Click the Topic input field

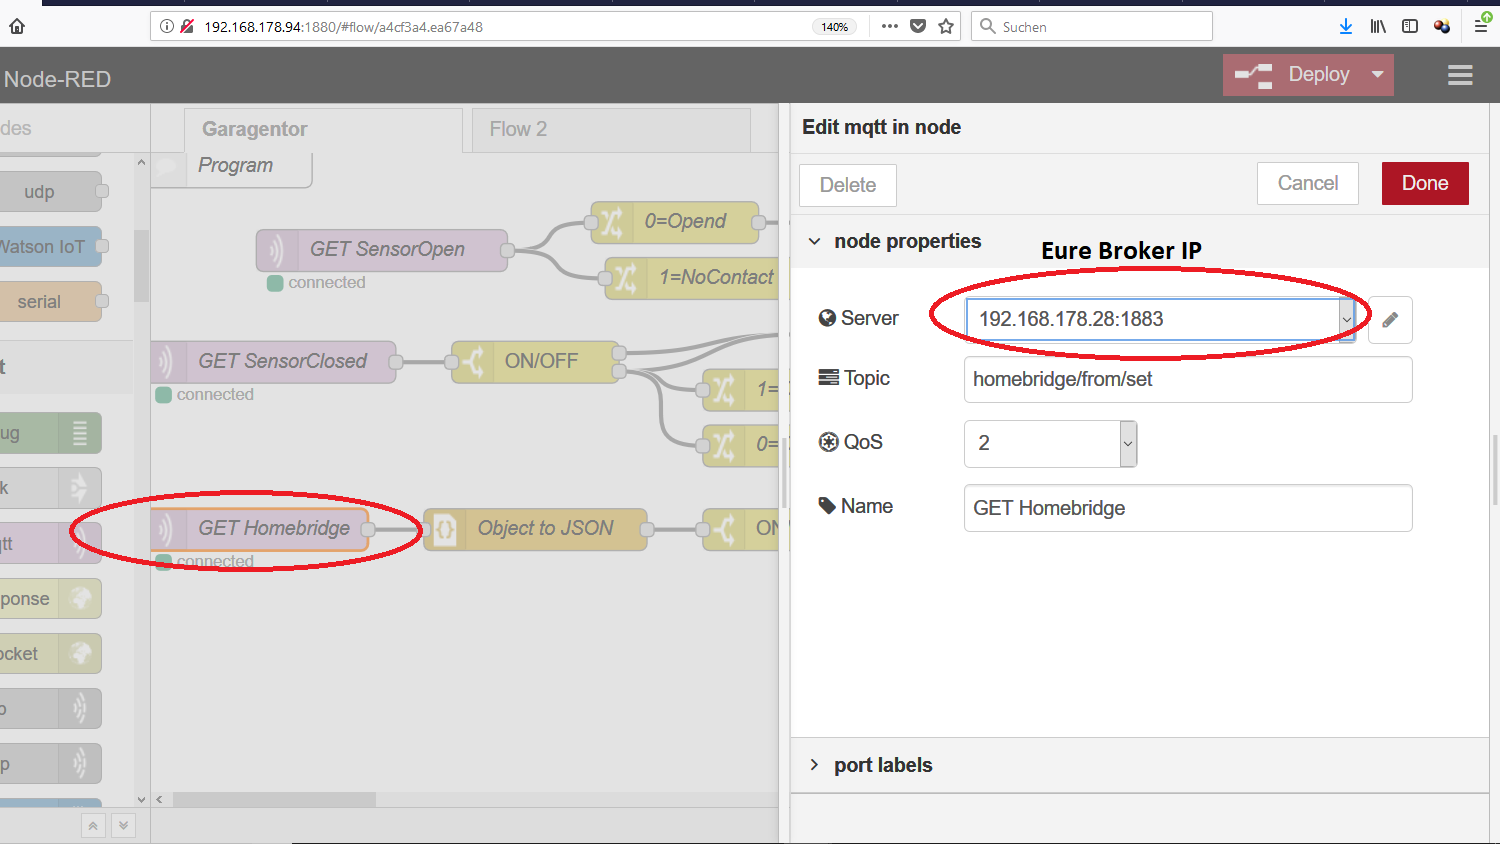coord(1187,380)
